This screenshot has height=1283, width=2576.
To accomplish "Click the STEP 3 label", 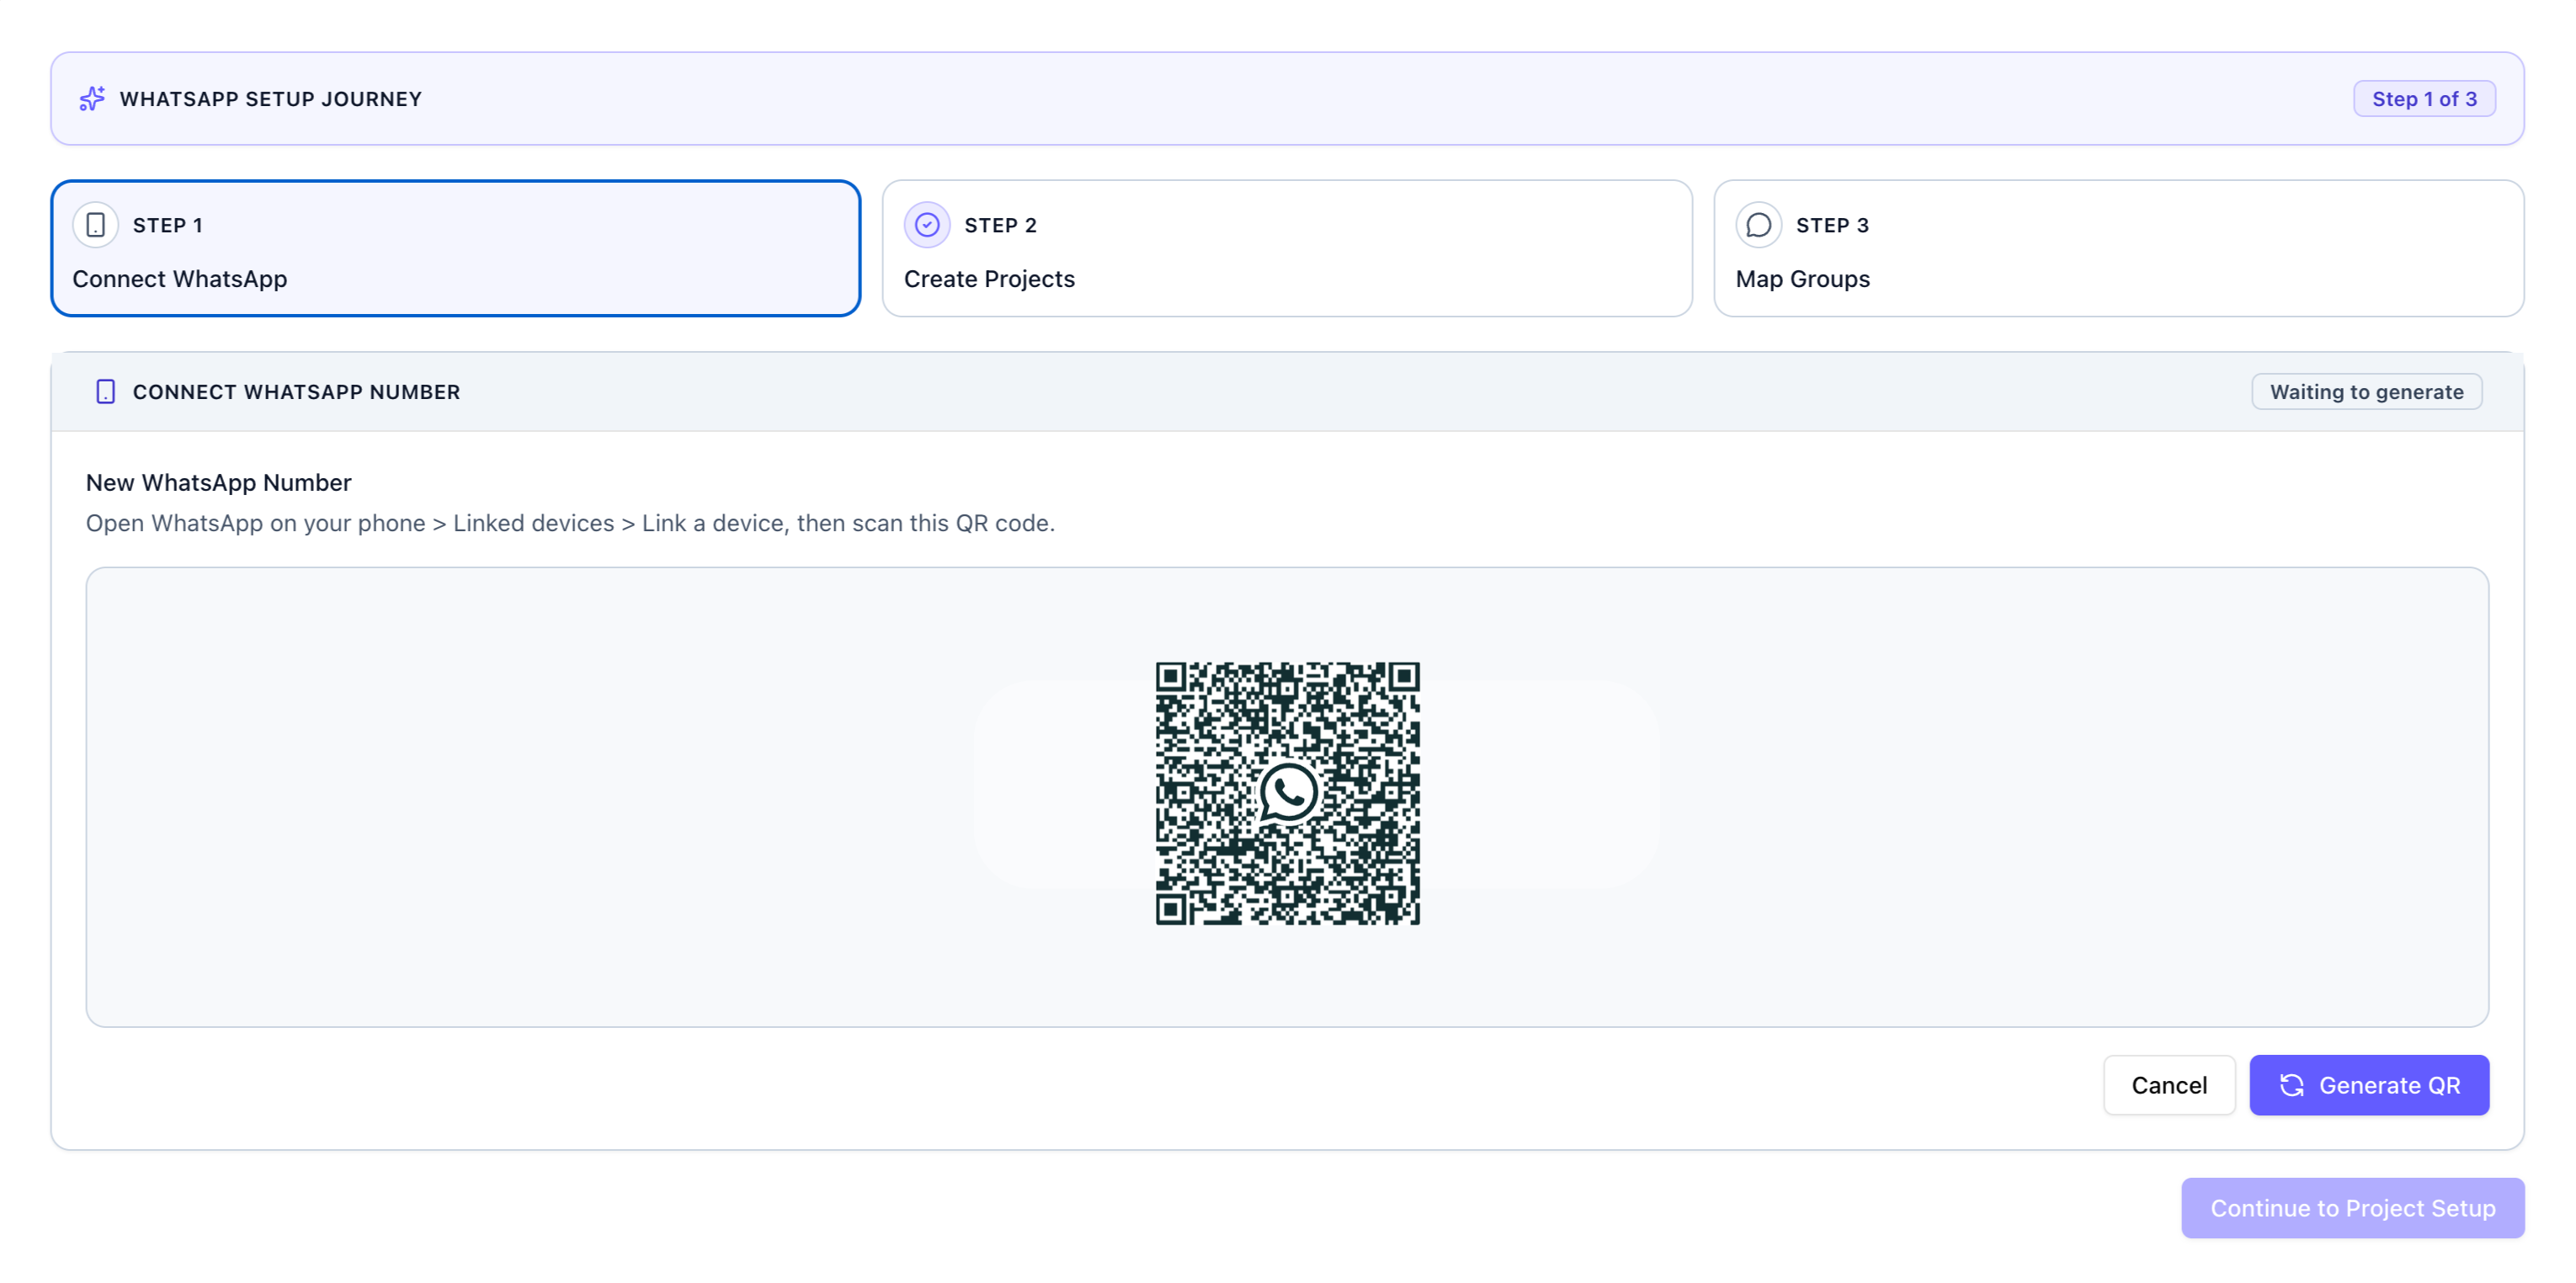I will (x=1832, y=225).
